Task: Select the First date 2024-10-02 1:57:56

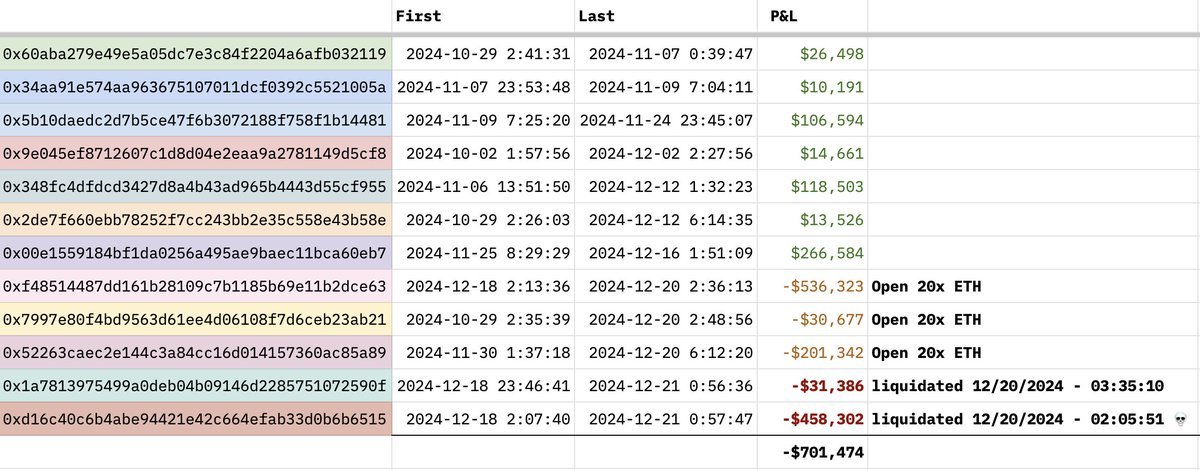Action: pyautogui.click(x=483, y=154)
